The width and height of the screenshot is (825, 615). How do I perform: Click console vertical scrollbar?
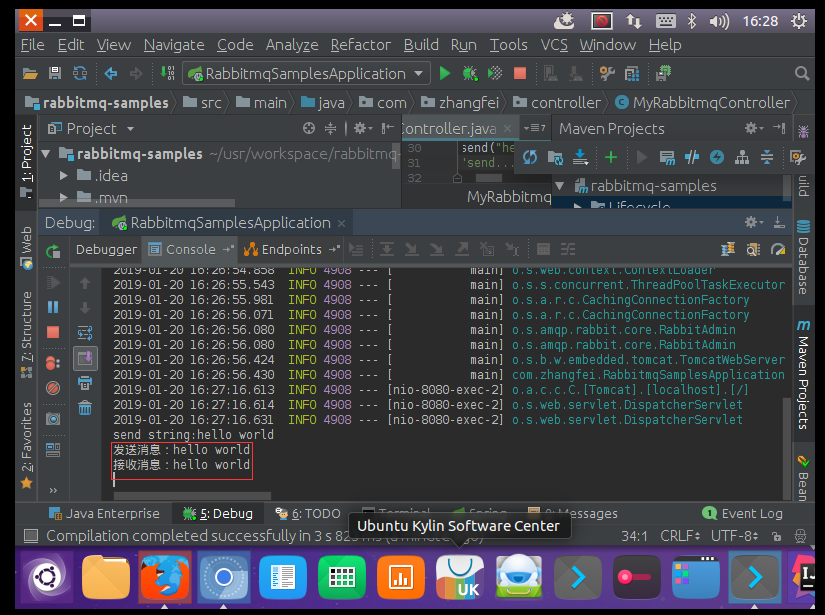tap(787, 447)
